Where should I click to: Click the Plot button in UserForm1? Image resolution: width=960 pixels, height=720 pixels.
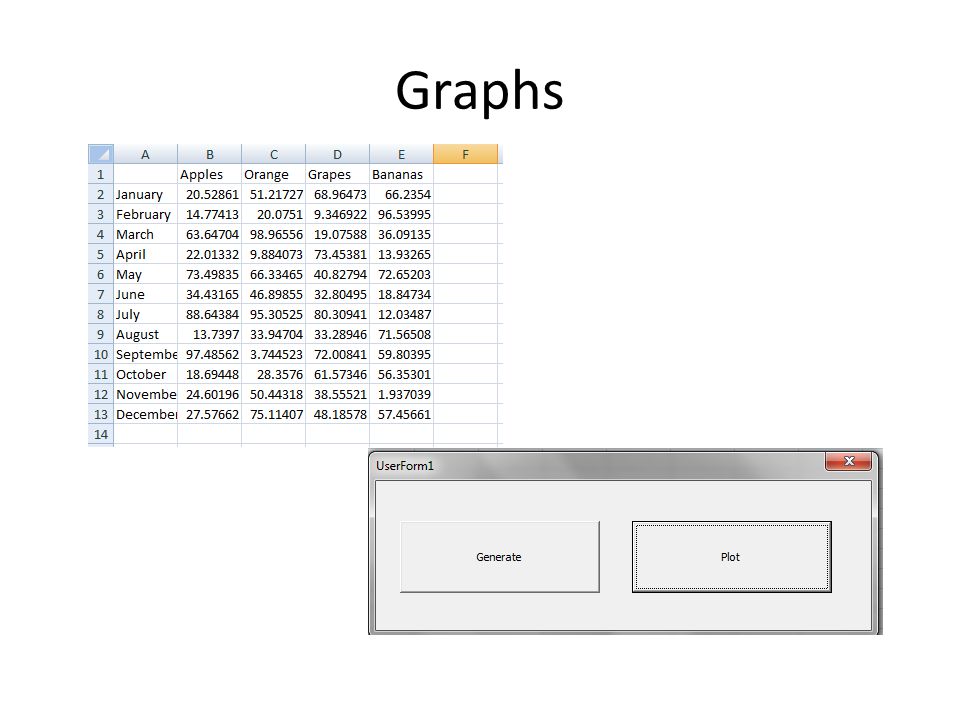732,557
